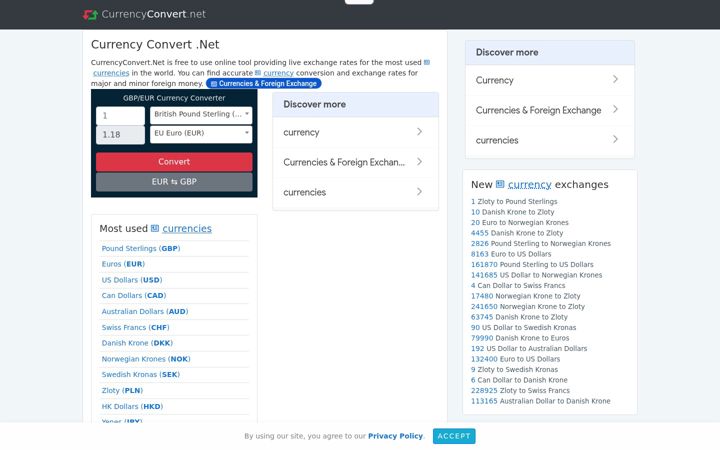This screenshot has width=720, height=450.
Task: Open Norwegian Krones (NOK) in the Most used list
Action: 146,359
